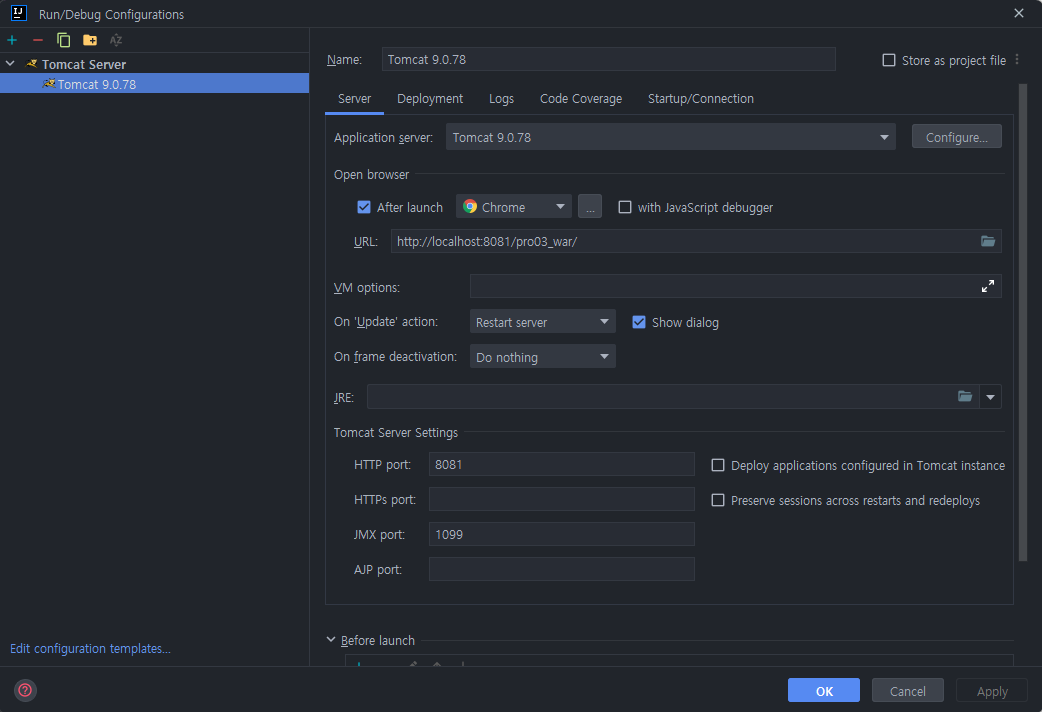Collapse the Tomcat Server tree group
Screen dimensions: 1042x712
click(x=10, y=64)
